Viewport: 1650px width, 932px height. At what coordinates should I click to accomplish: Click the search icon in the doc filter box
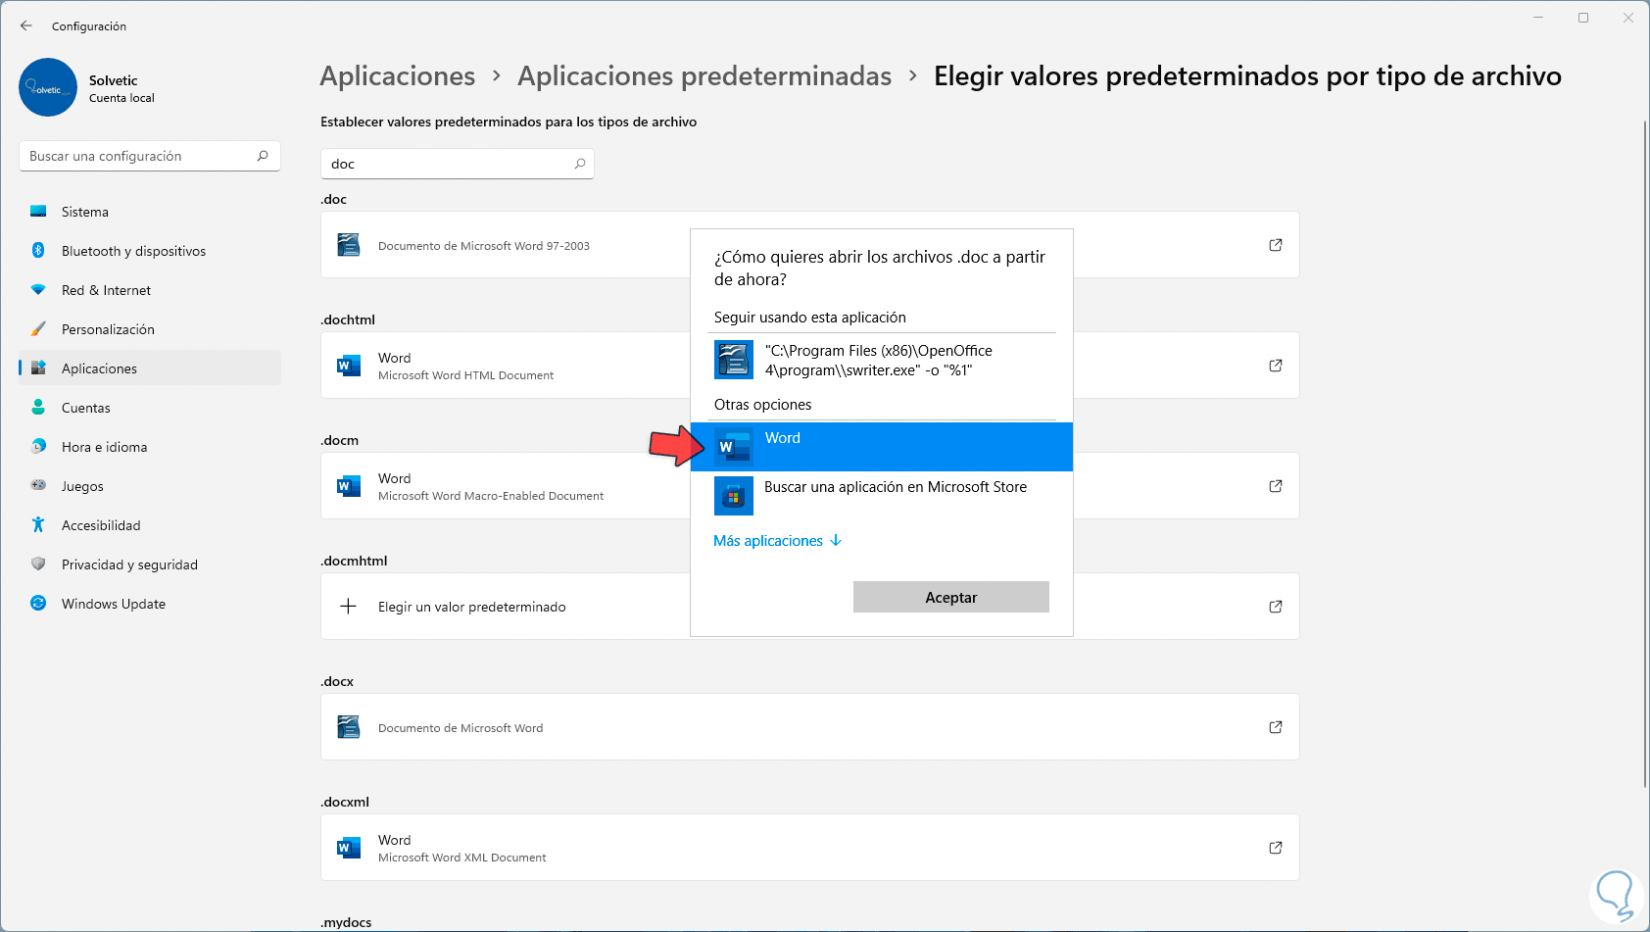point(580,163)
